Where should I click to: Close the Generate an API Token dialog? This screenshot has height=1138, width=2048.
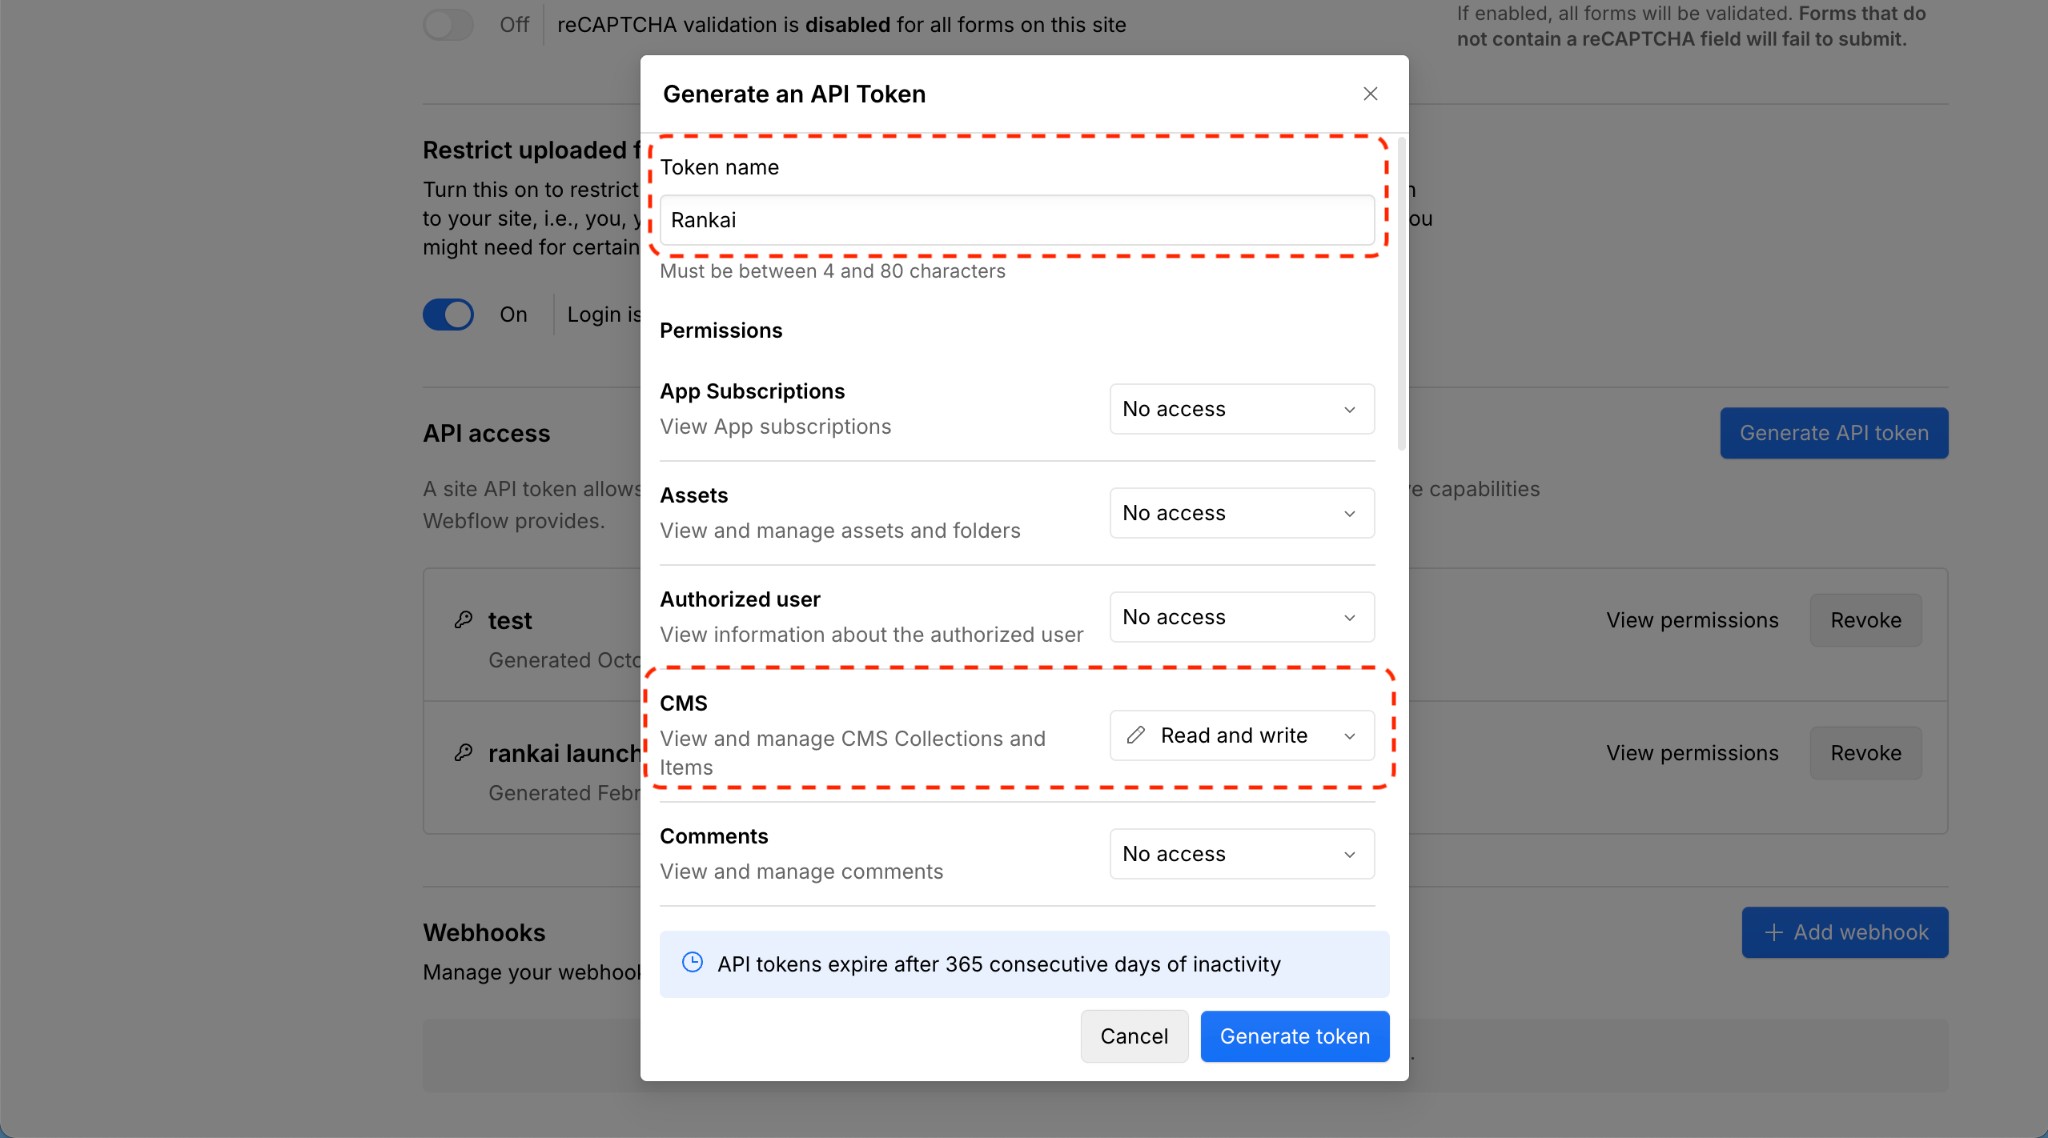coord(1370,93)
